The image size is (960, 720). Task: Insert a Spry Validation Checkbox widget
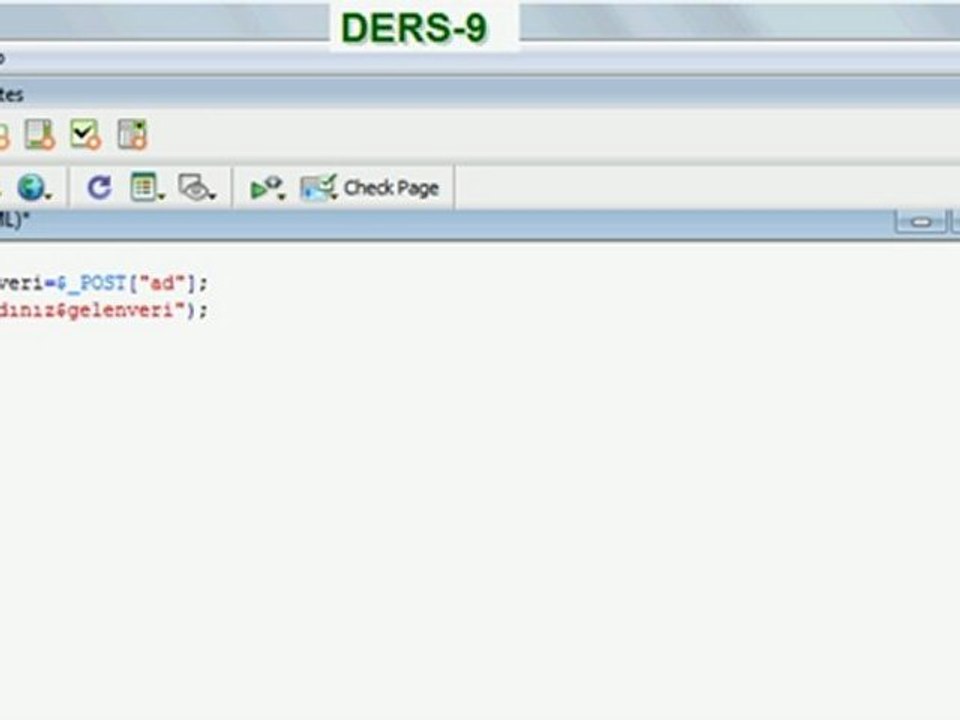tap(85, 134)
